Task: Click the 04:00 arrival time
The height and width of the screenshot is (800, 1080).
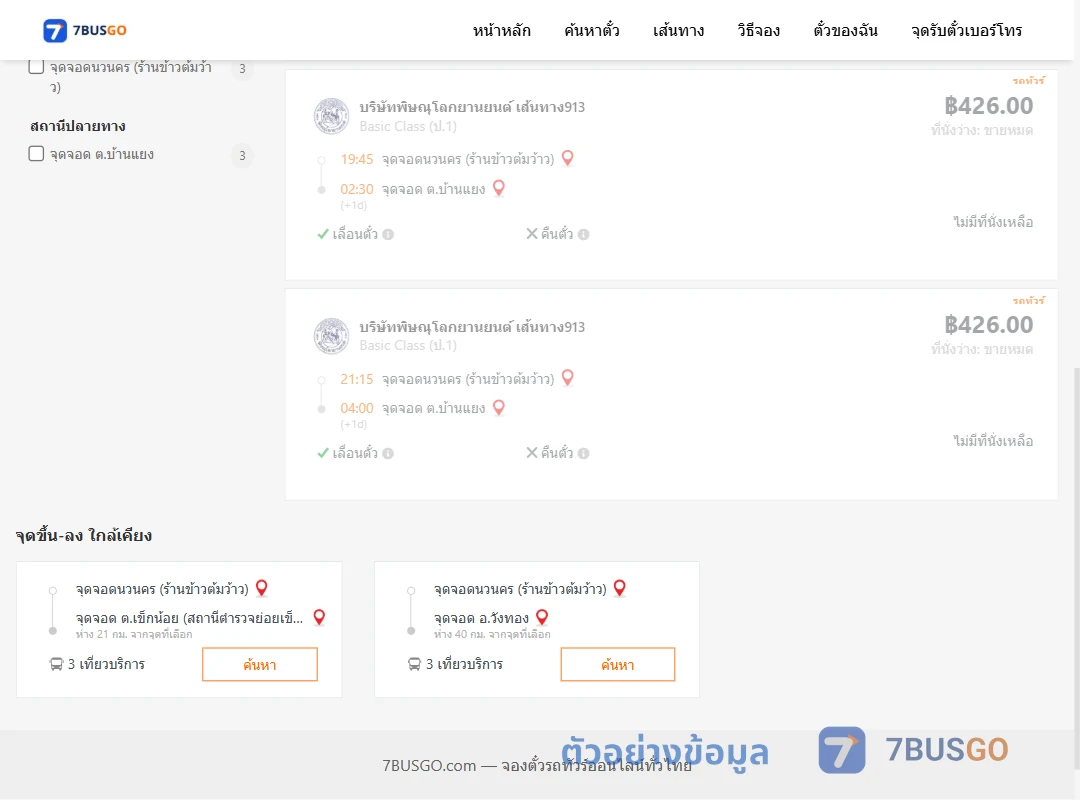Action: (x=357, y=408)
